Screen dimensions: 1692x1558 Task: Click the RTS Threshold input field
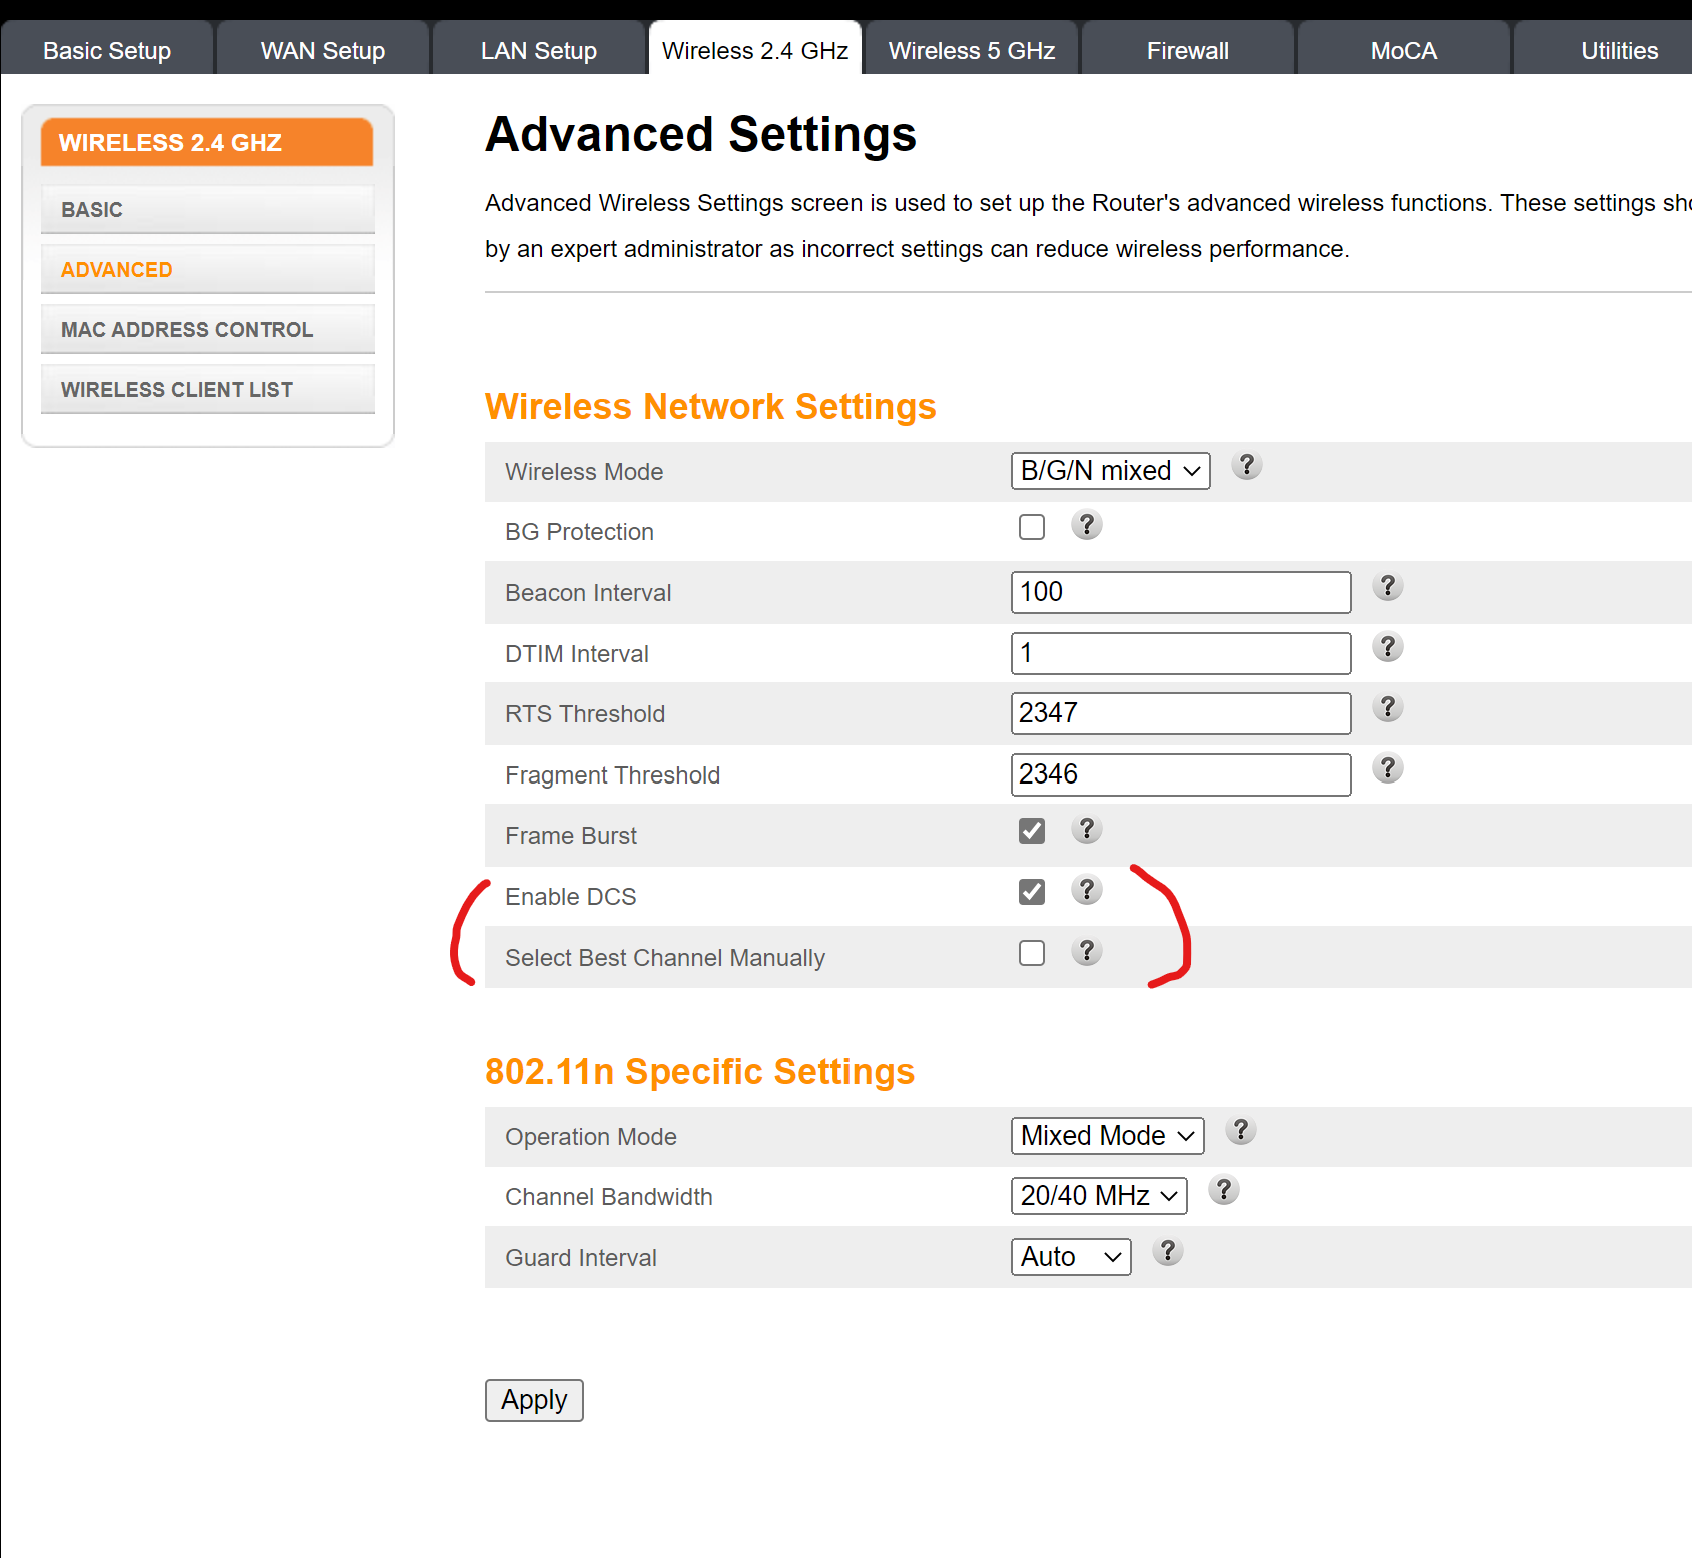point(1181,713)
